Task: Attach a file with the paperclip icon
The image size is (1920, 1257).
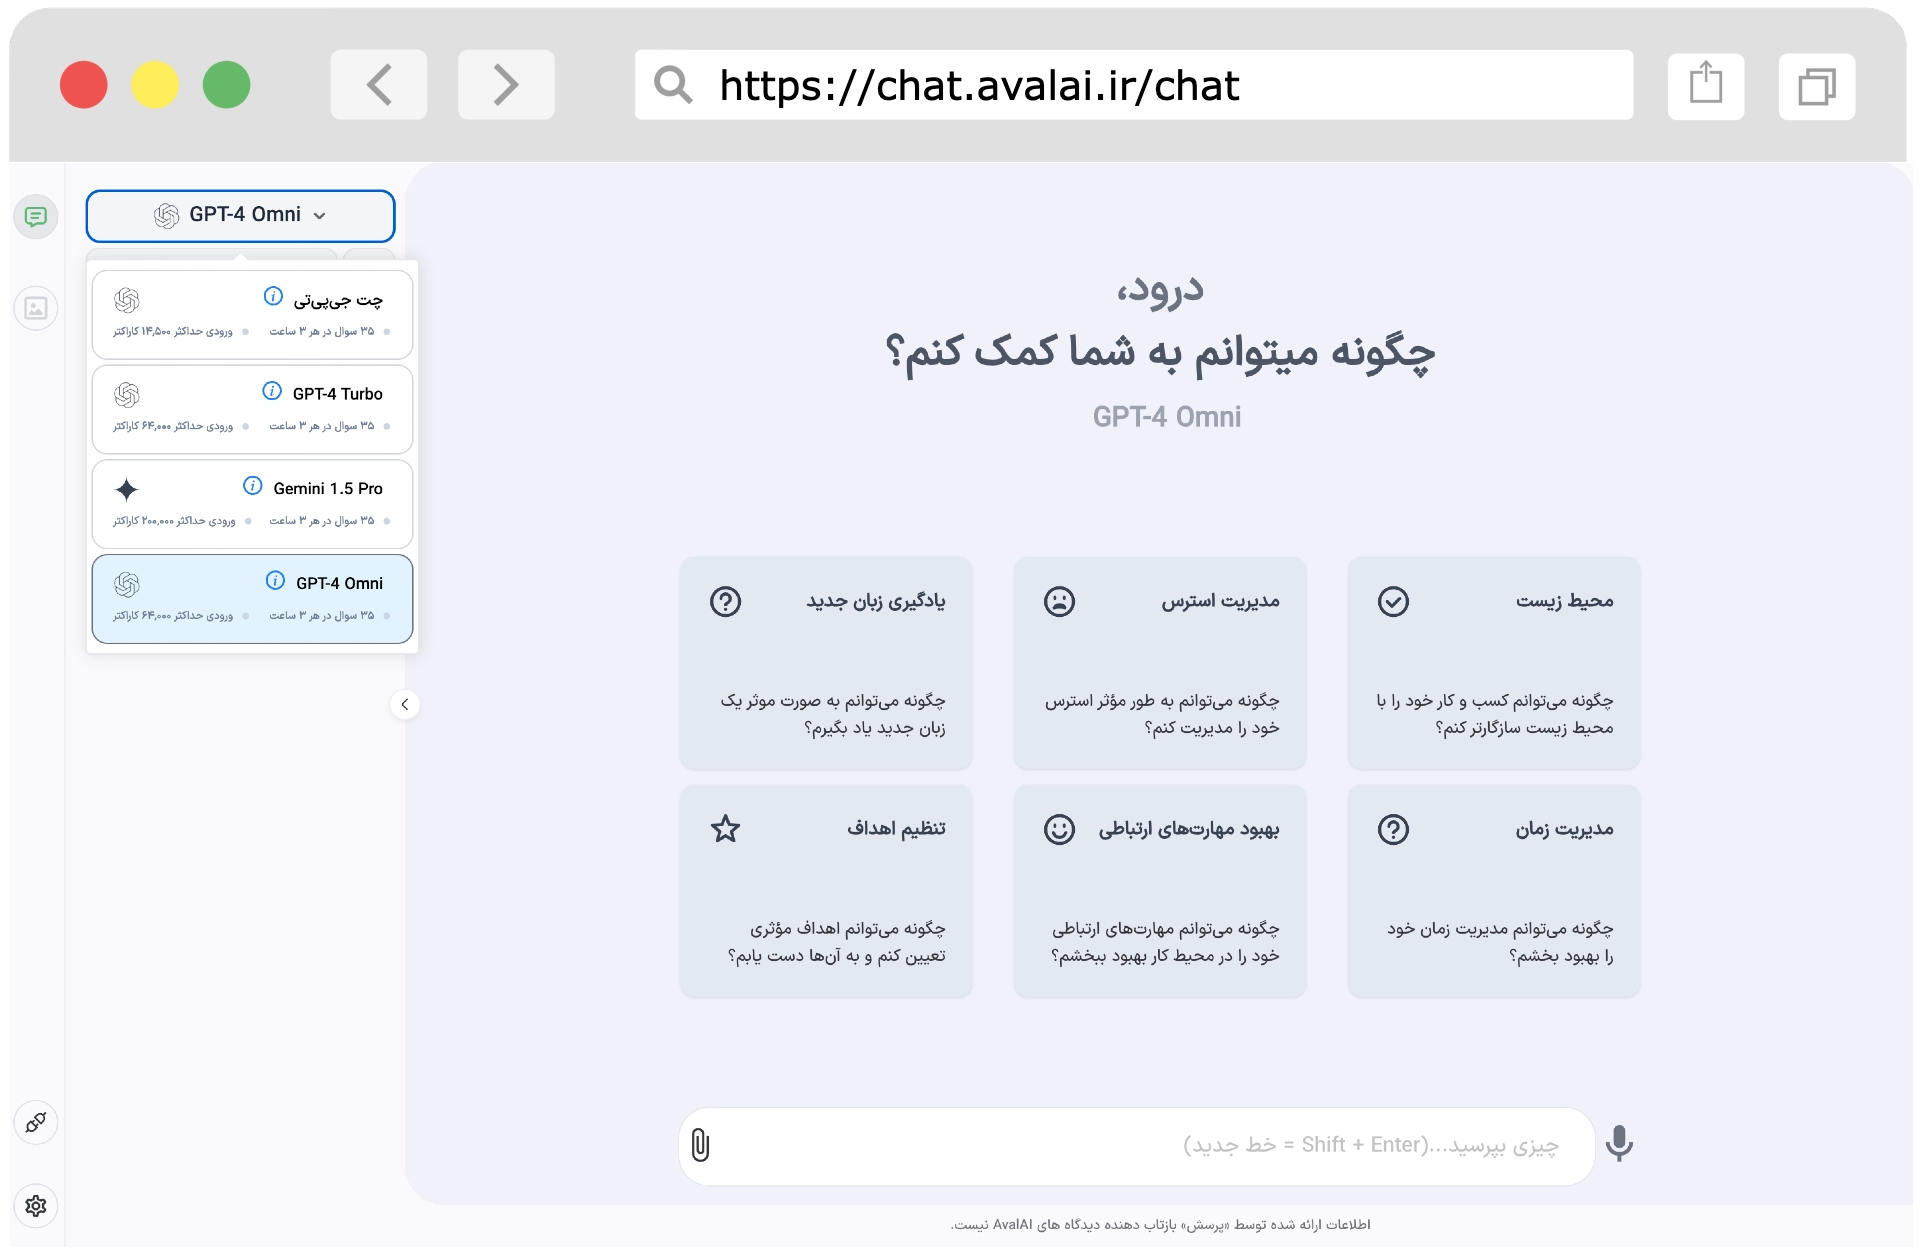Action: click(x=701, y=1146)
